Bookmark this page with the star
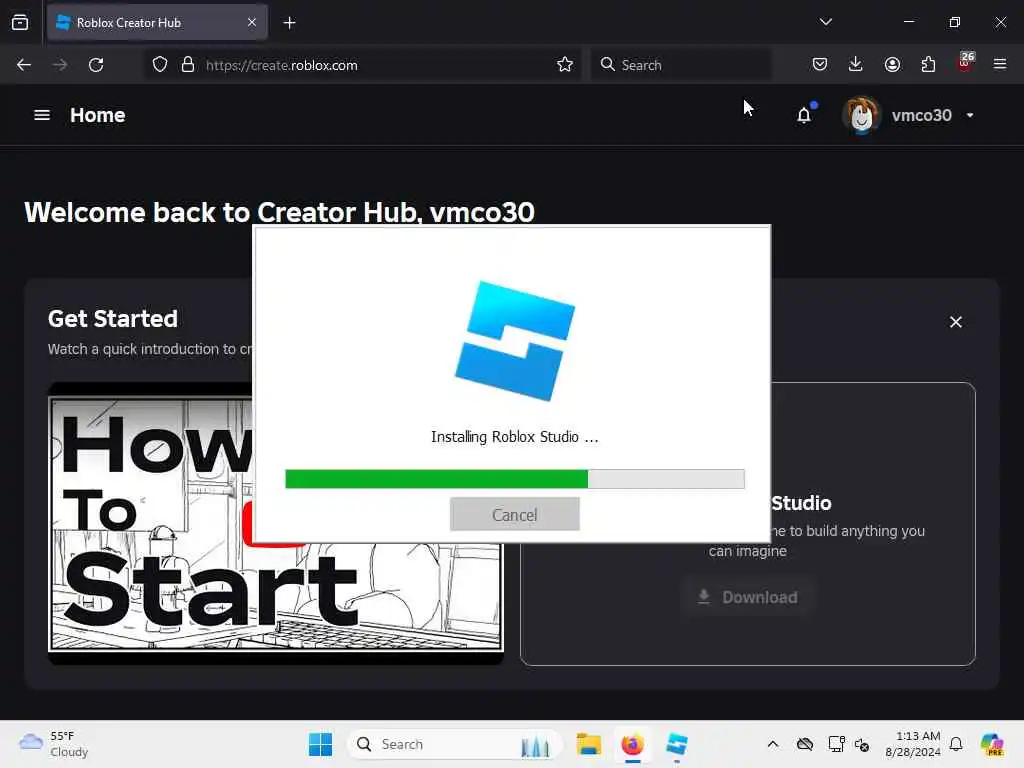The height and width of the screenshot is (768, 1024). pos(565,65)
